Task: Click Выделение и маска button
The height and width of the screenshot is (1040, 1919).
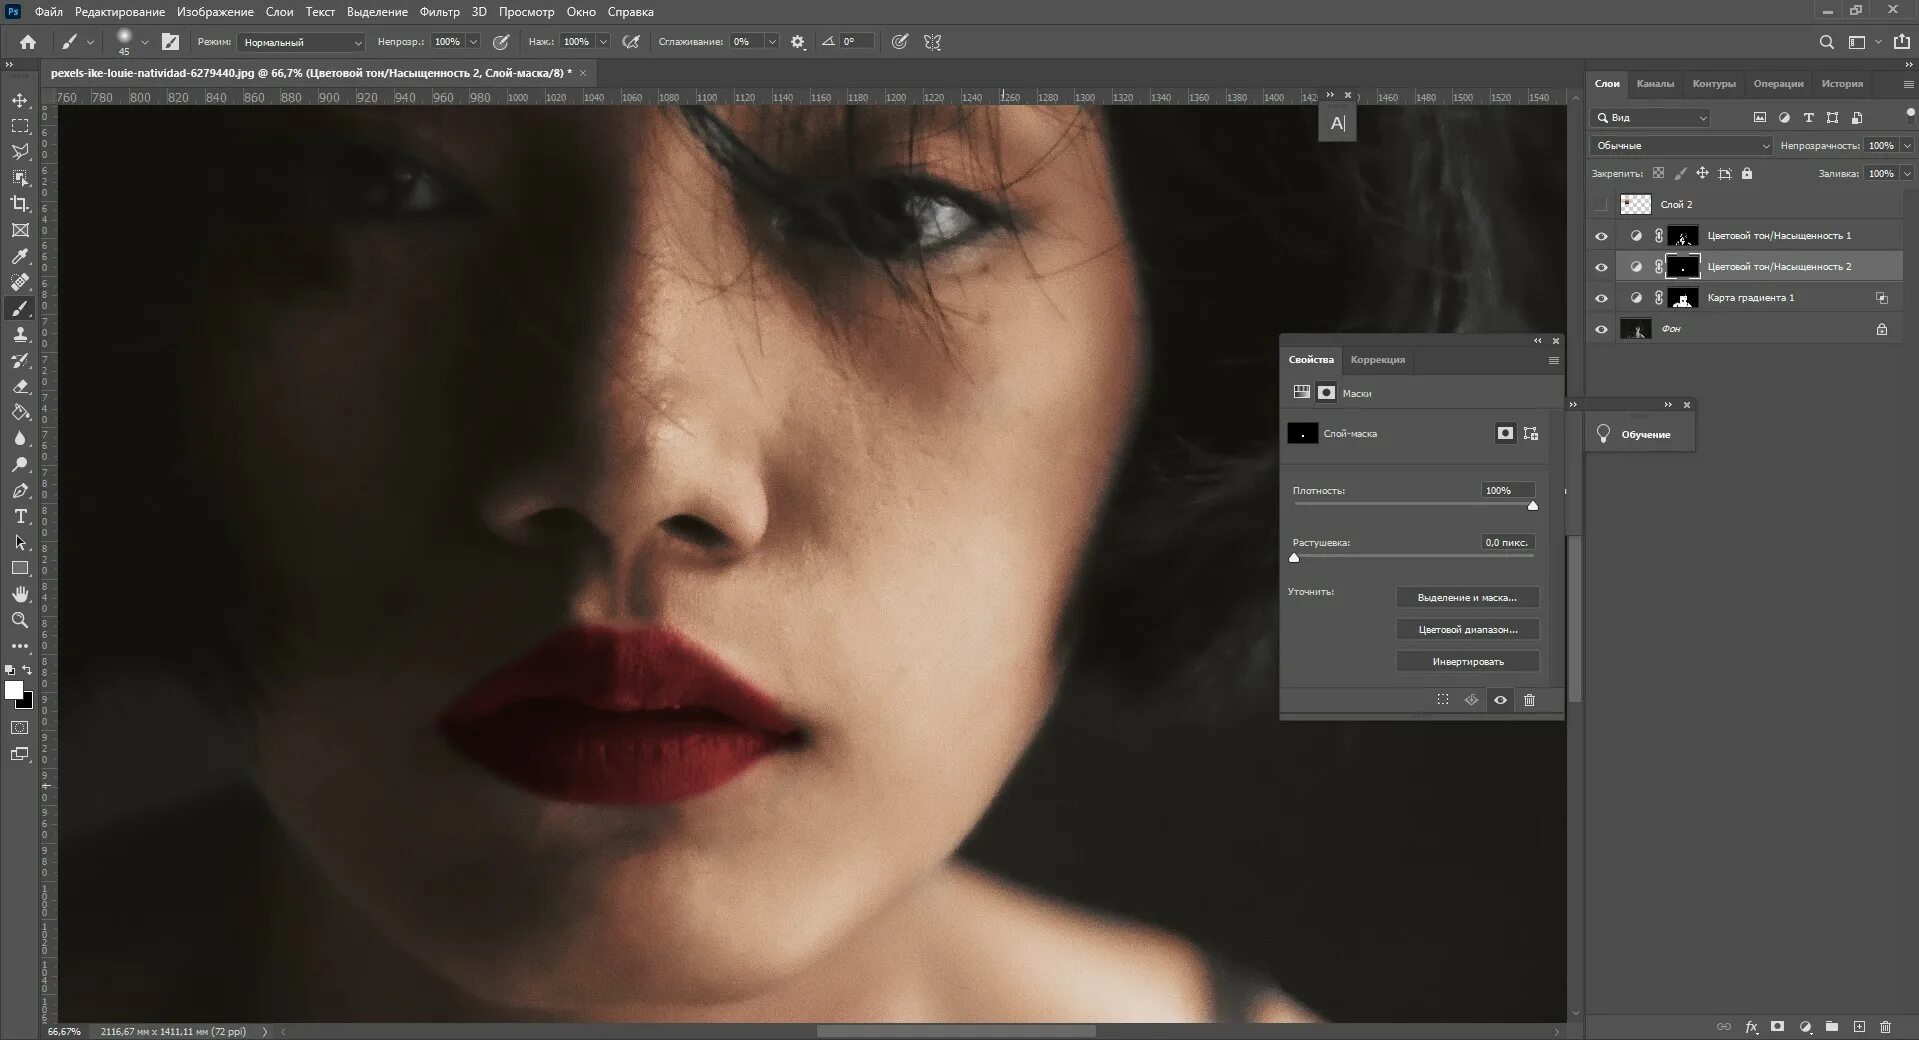Action: click(x=1467, y=598)
